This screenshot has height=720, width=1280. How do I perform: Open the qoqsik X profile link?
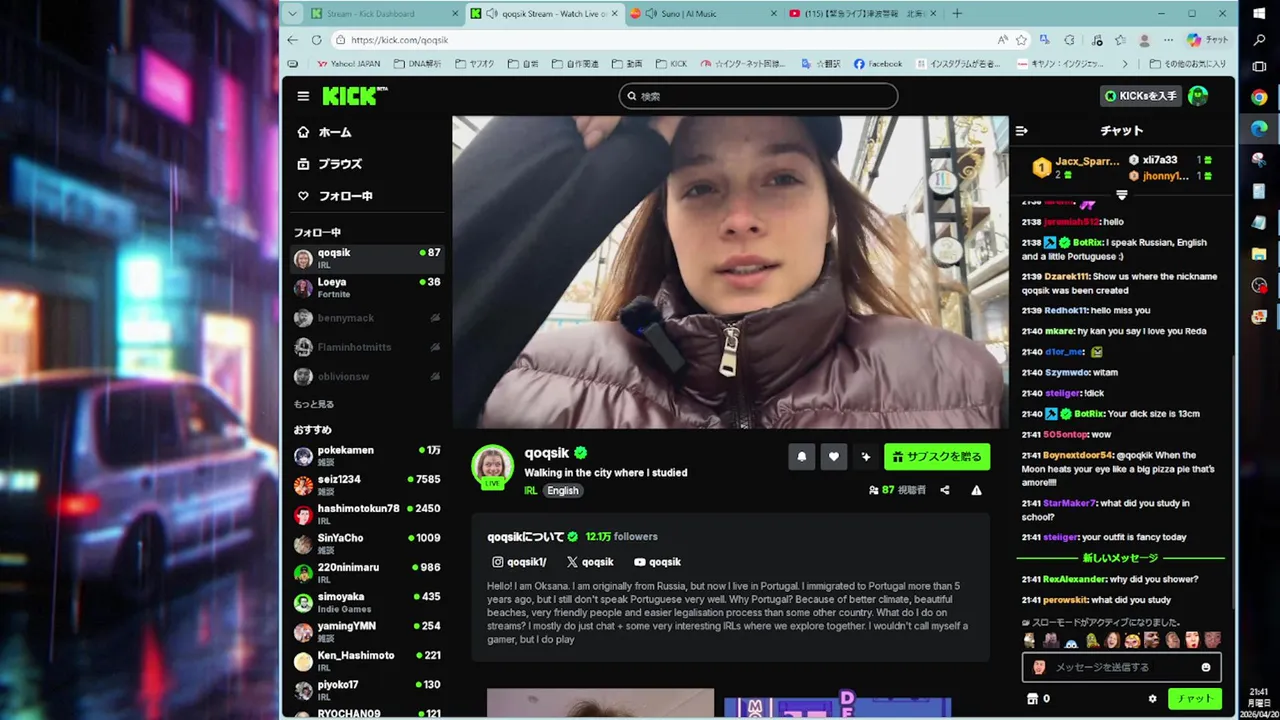click(590, 562)
